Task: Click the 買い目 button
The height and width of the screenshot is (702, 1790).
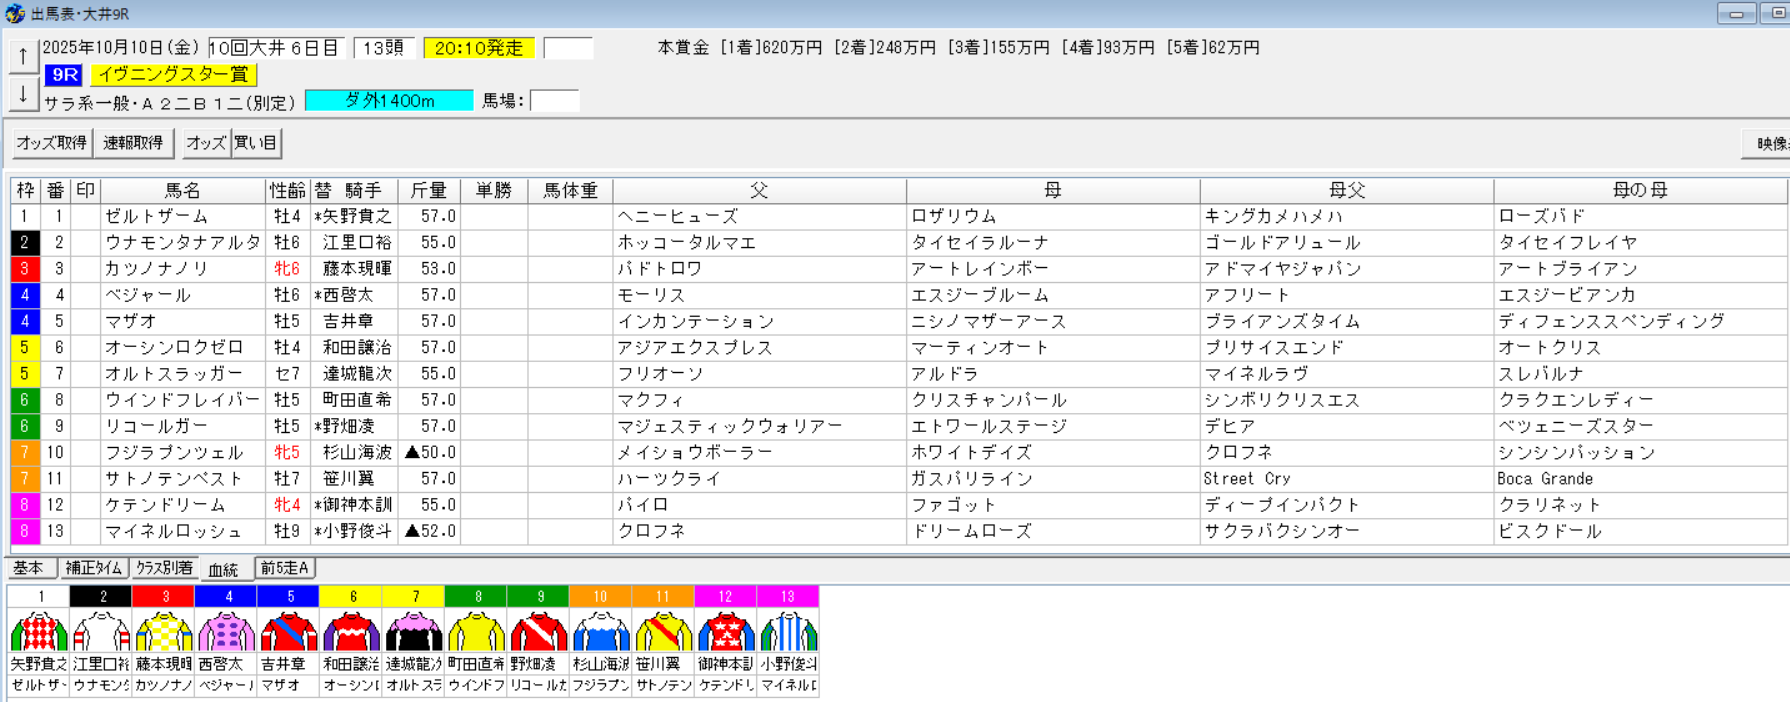Action: coord(256,143)
